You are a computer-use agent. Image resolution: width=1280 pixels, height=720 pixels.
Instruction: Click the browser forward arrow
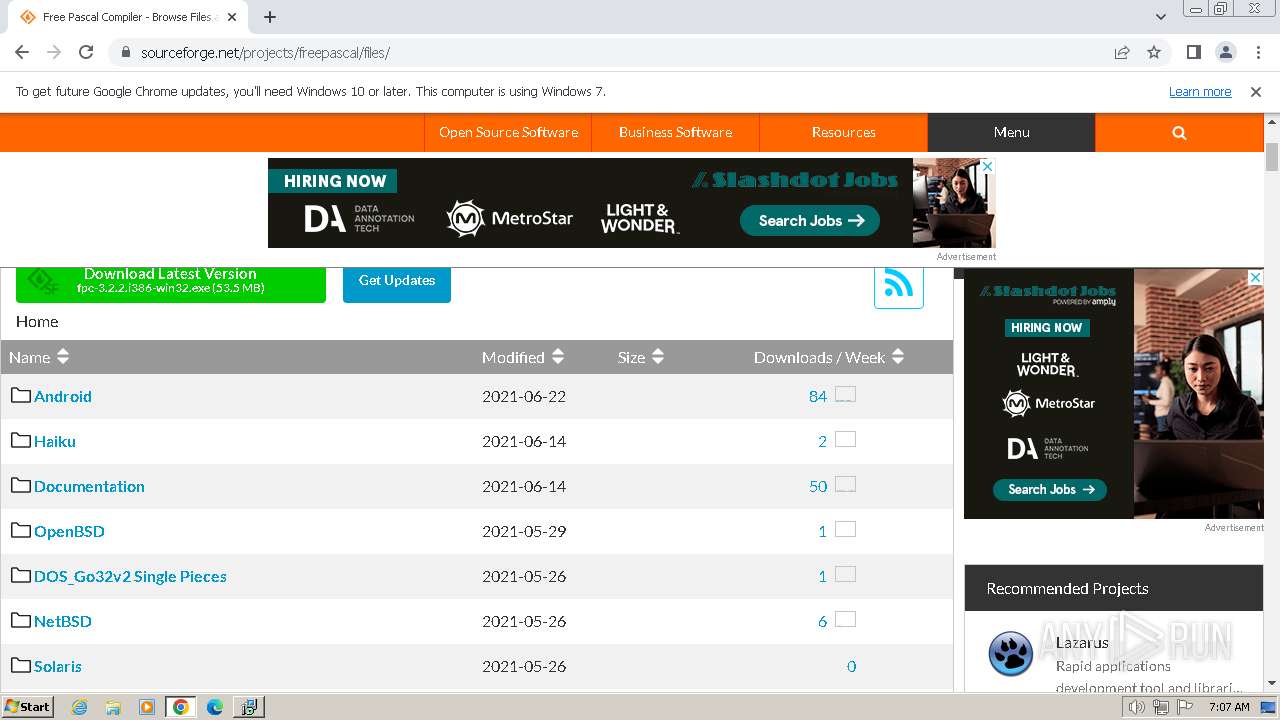click(54, 52)
